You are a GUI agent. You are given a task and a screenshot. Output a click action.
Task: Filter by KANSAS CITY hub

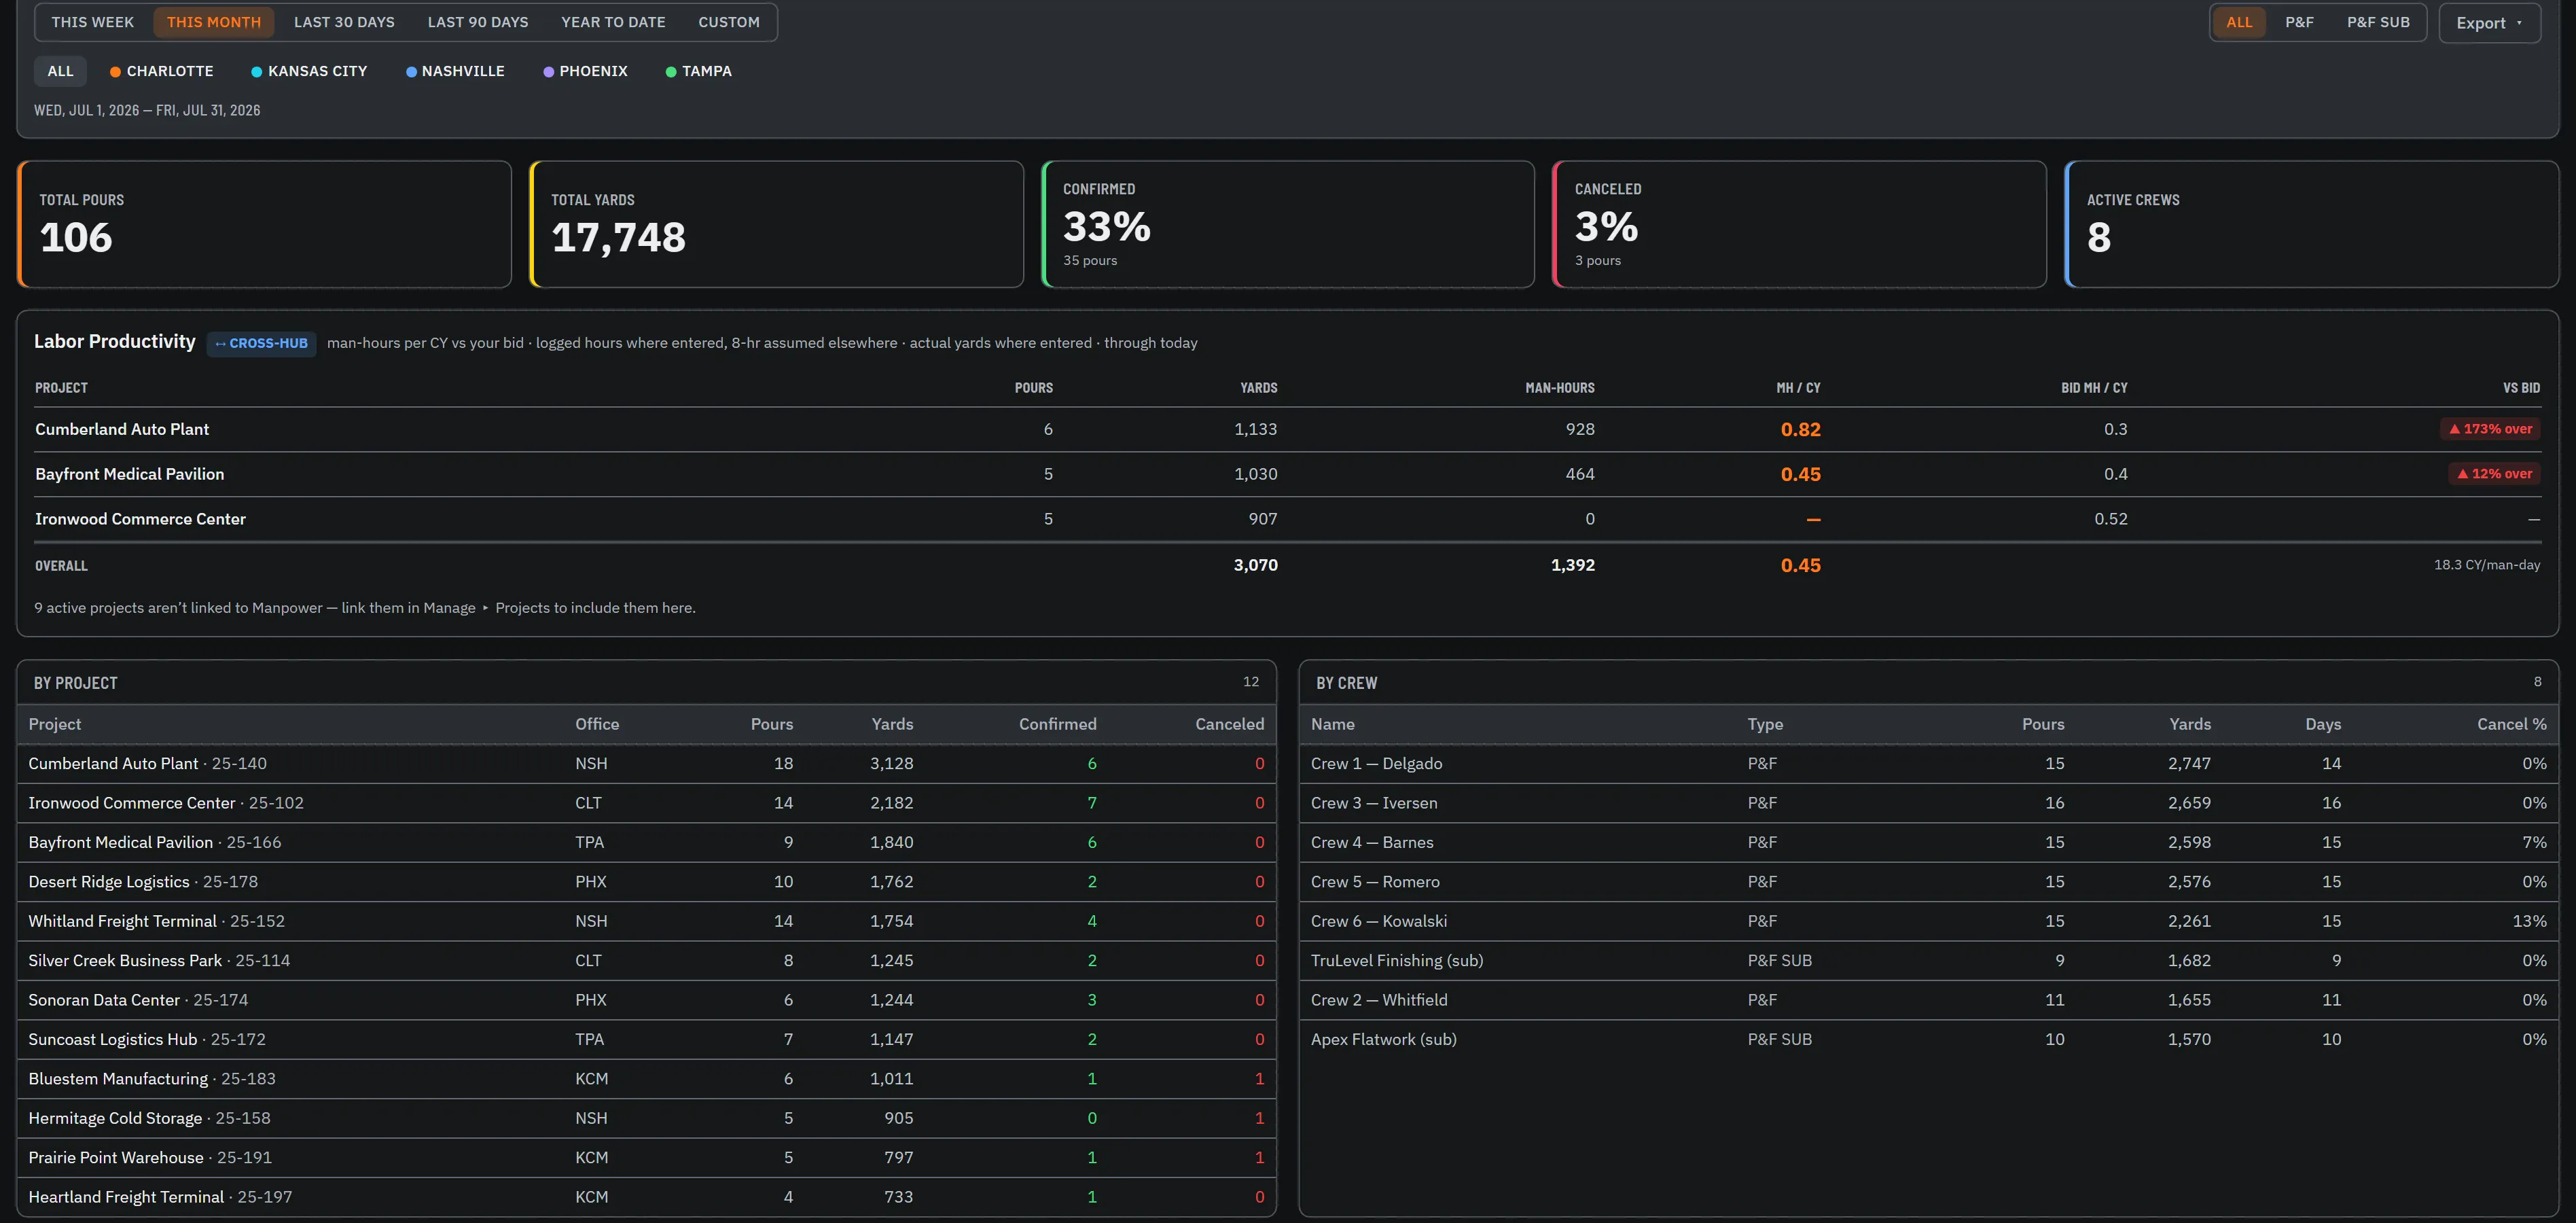coord(309,71)
